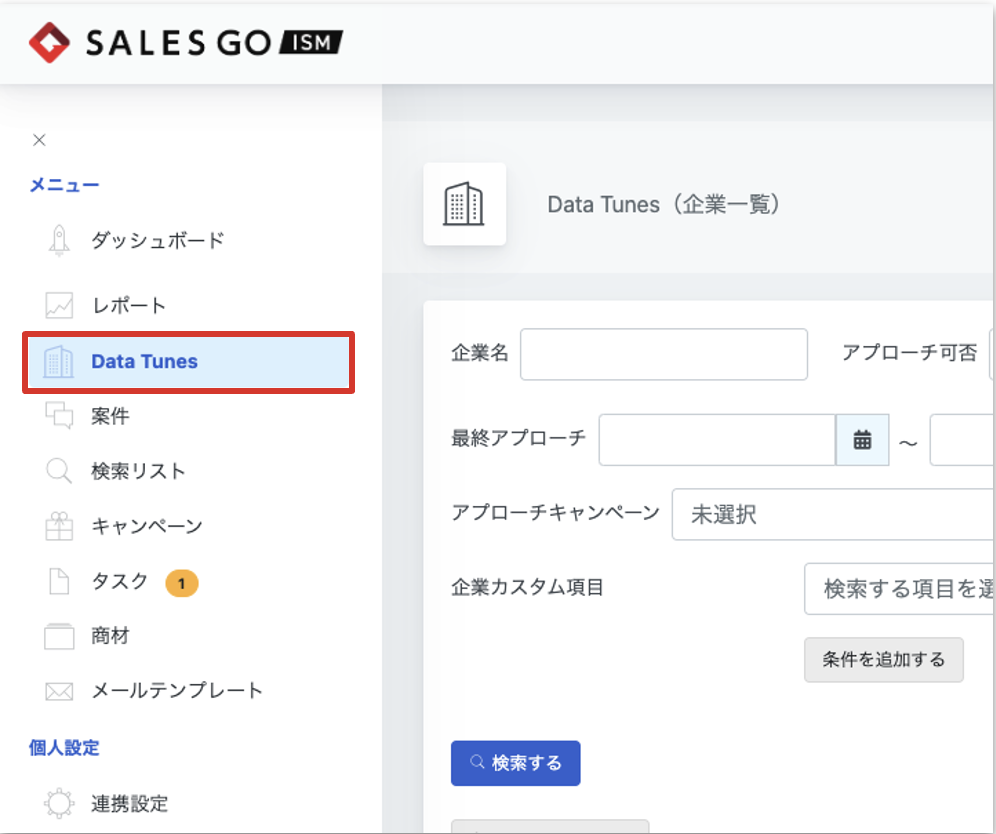Click the 企業名 input field

pyautogui.click(x=664, y=354)
